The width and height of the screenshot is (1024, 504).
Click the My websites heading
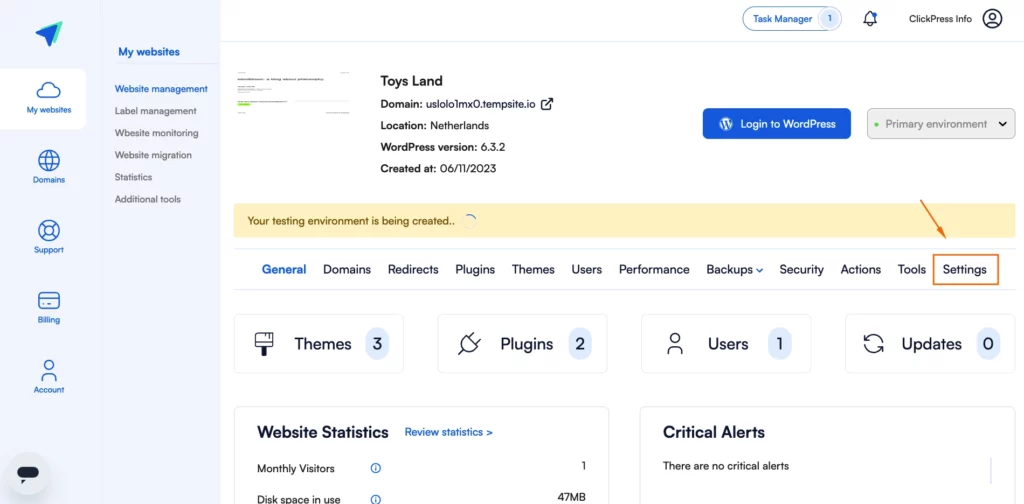149,52
